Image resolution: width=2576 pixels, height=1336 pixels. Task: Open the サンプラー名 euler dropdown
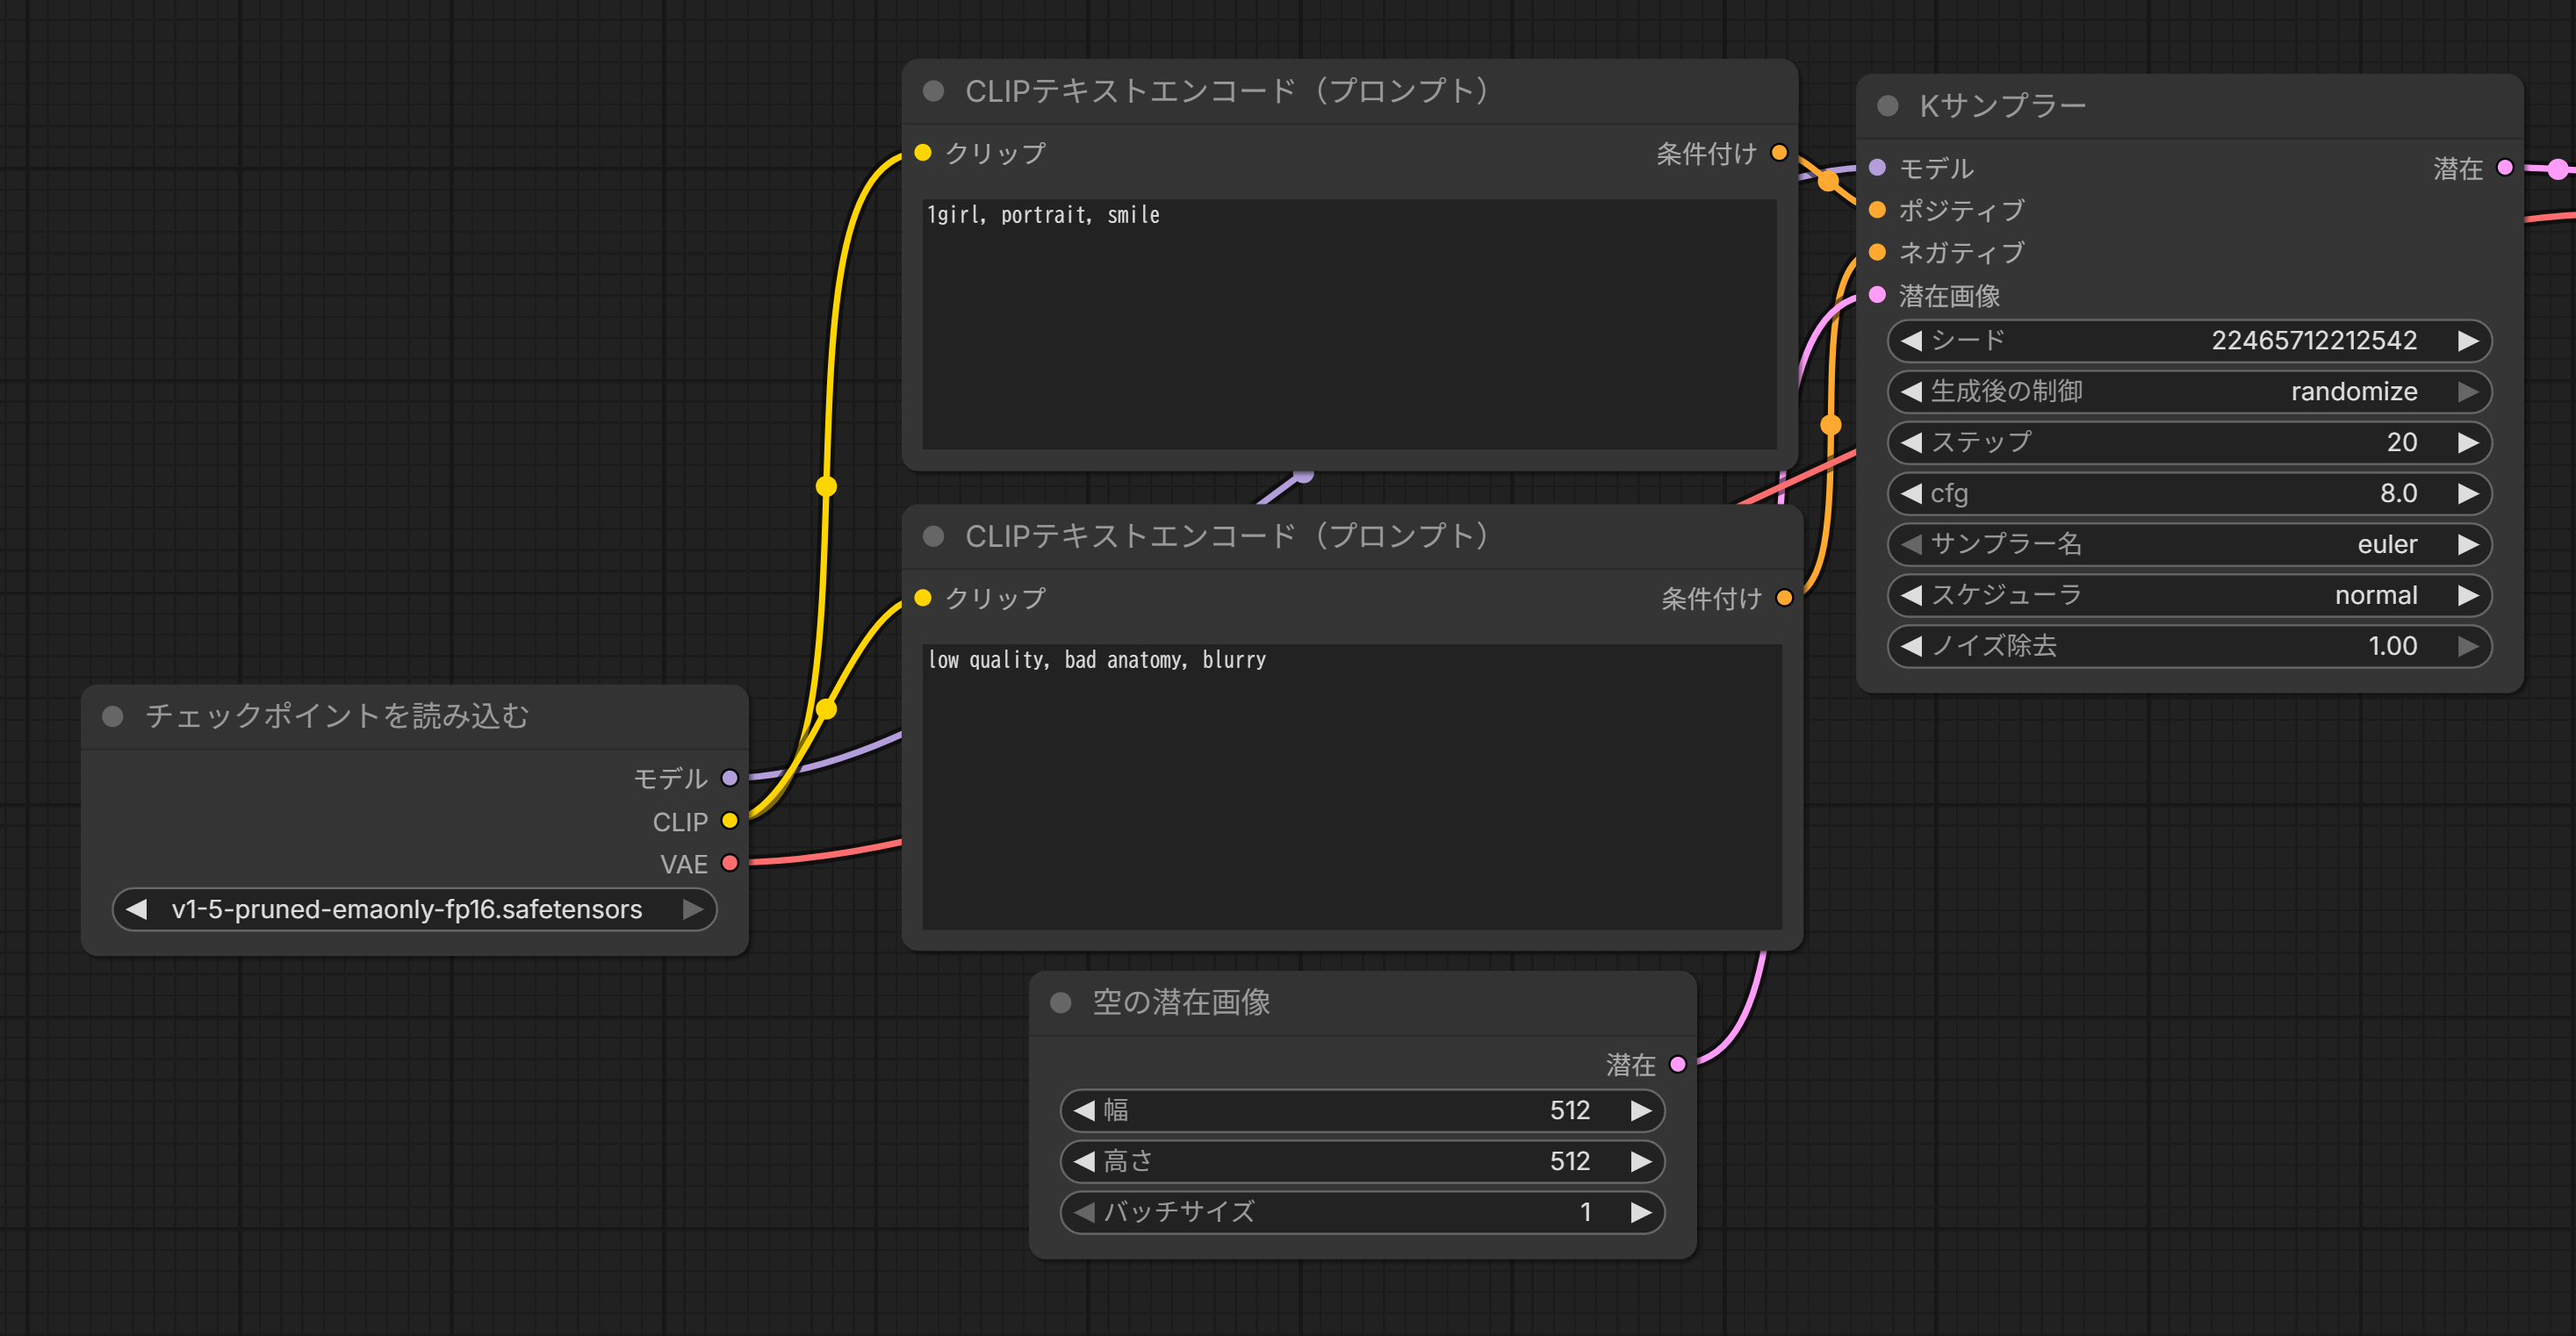pyautogui.click(x=2189, y=544)
